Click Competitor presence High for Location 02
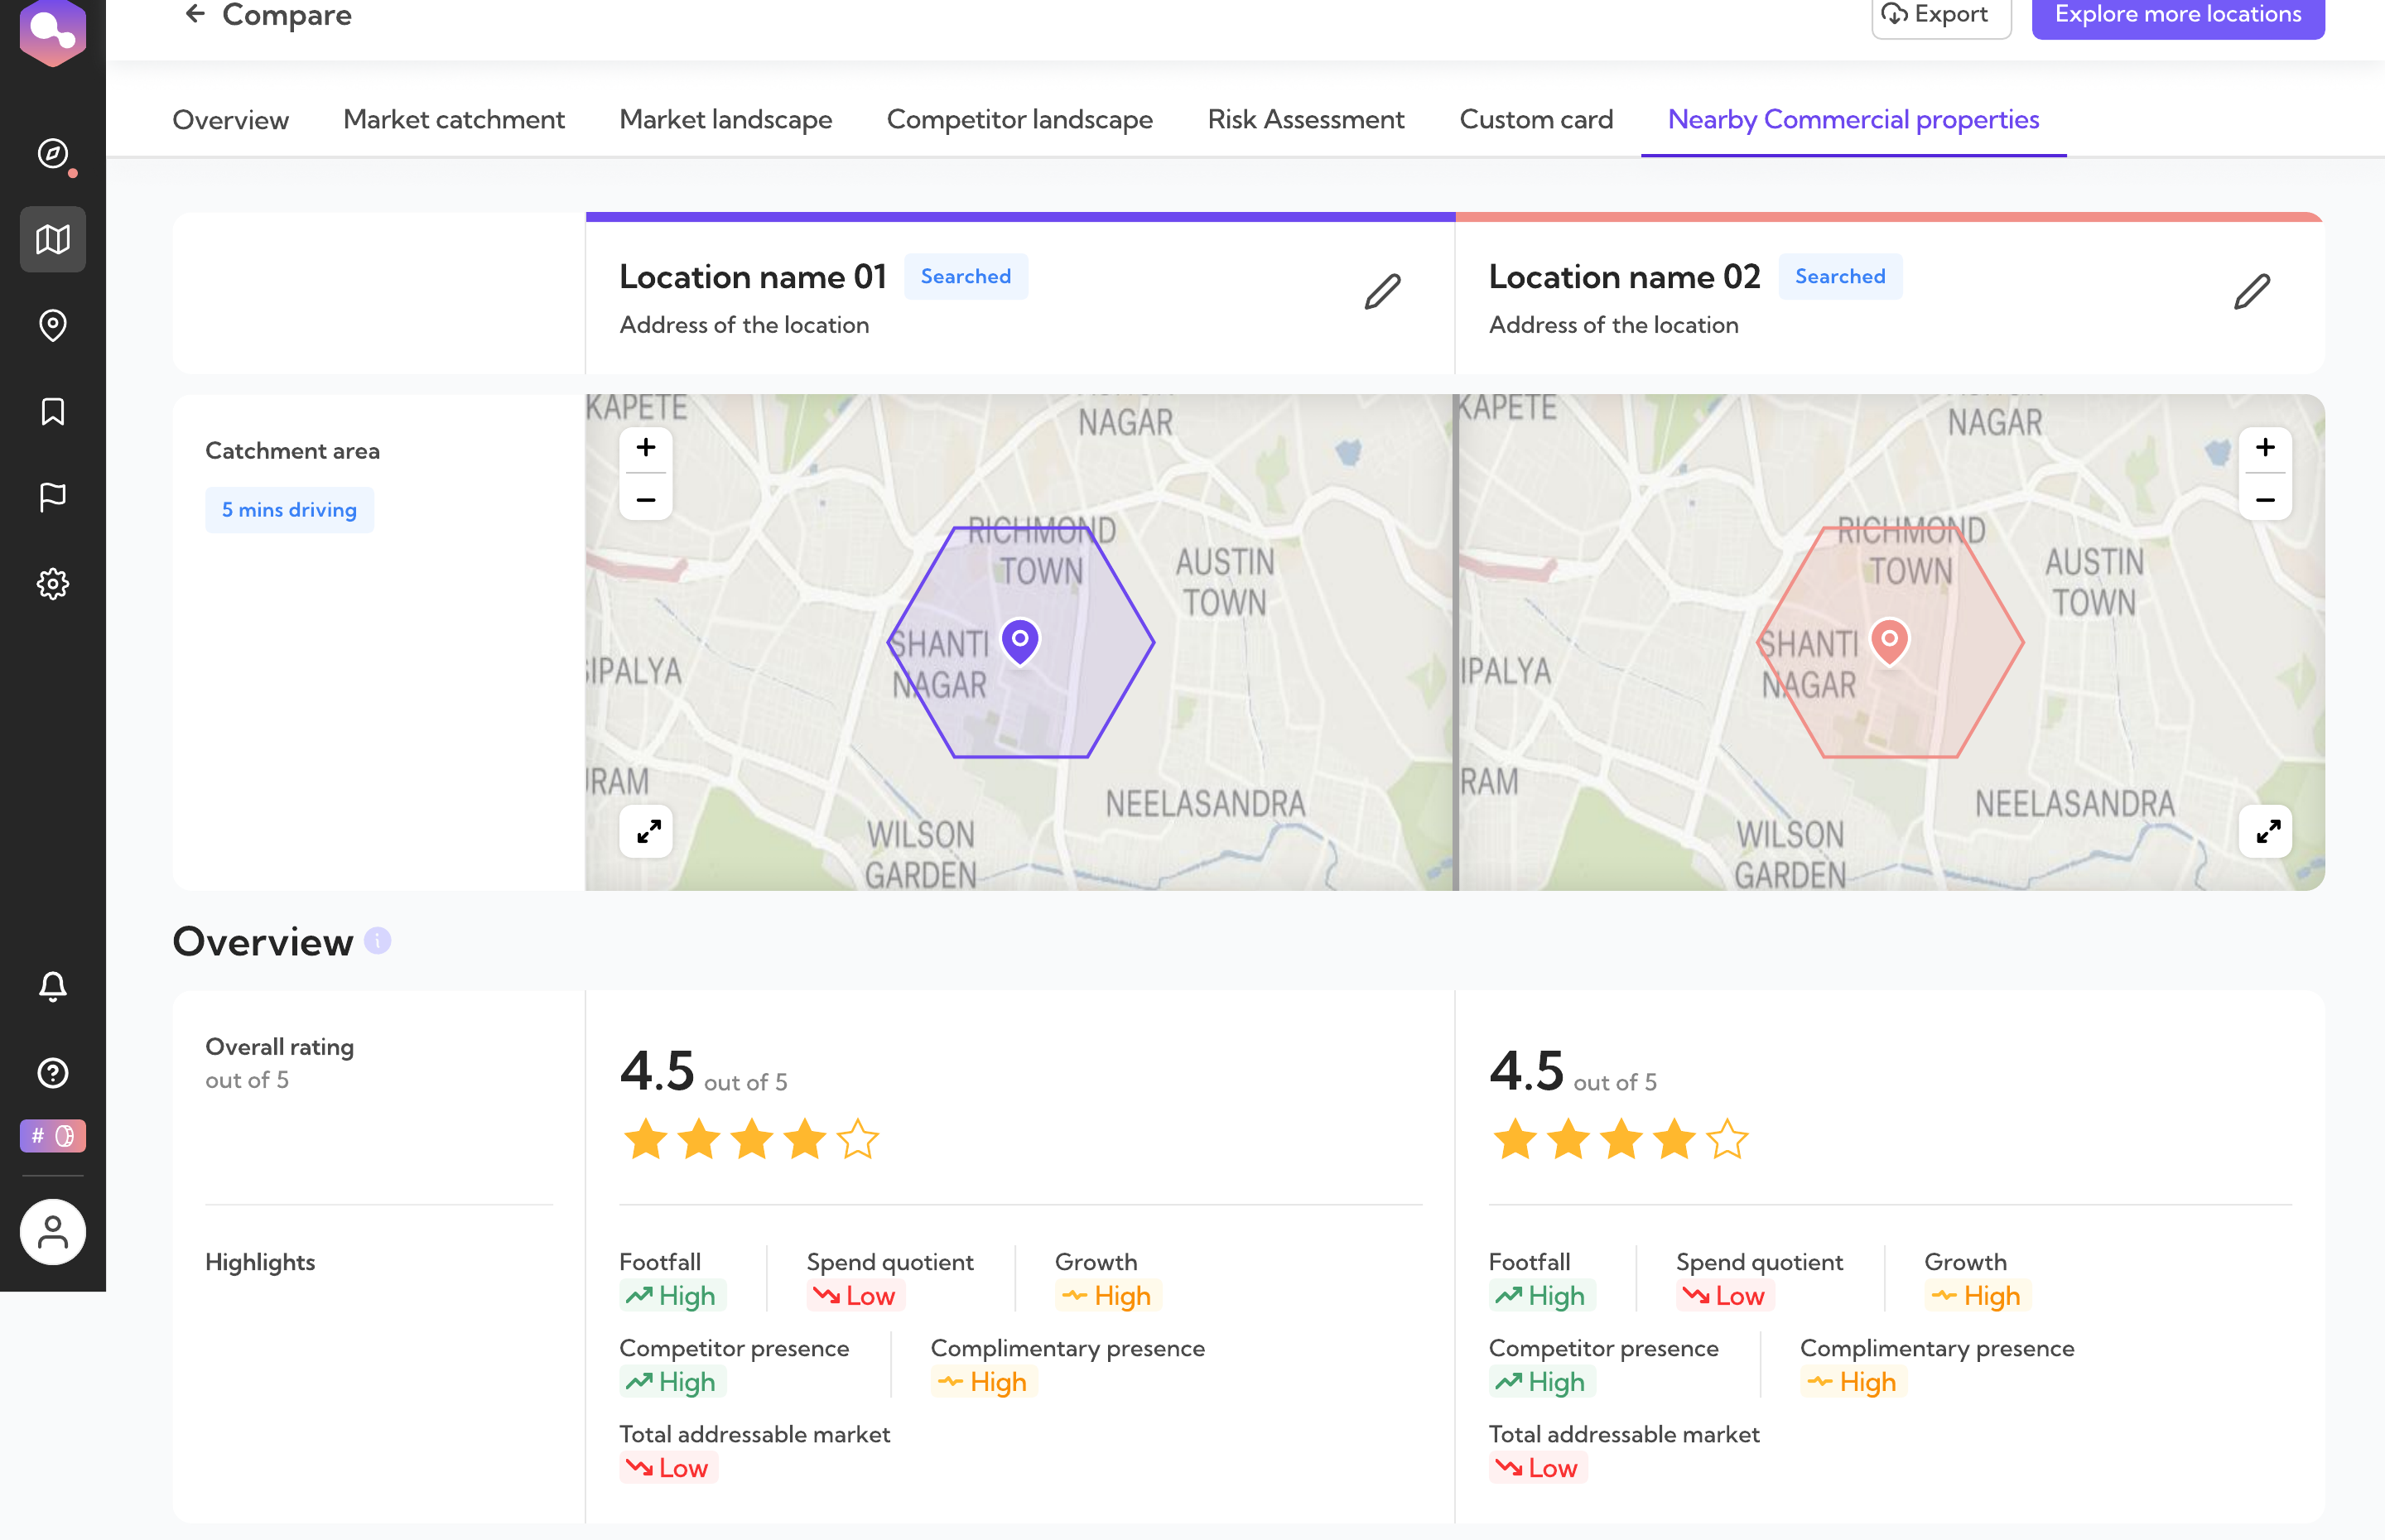This screenshot has height=1540, width=2385. pos(1542,1382)
